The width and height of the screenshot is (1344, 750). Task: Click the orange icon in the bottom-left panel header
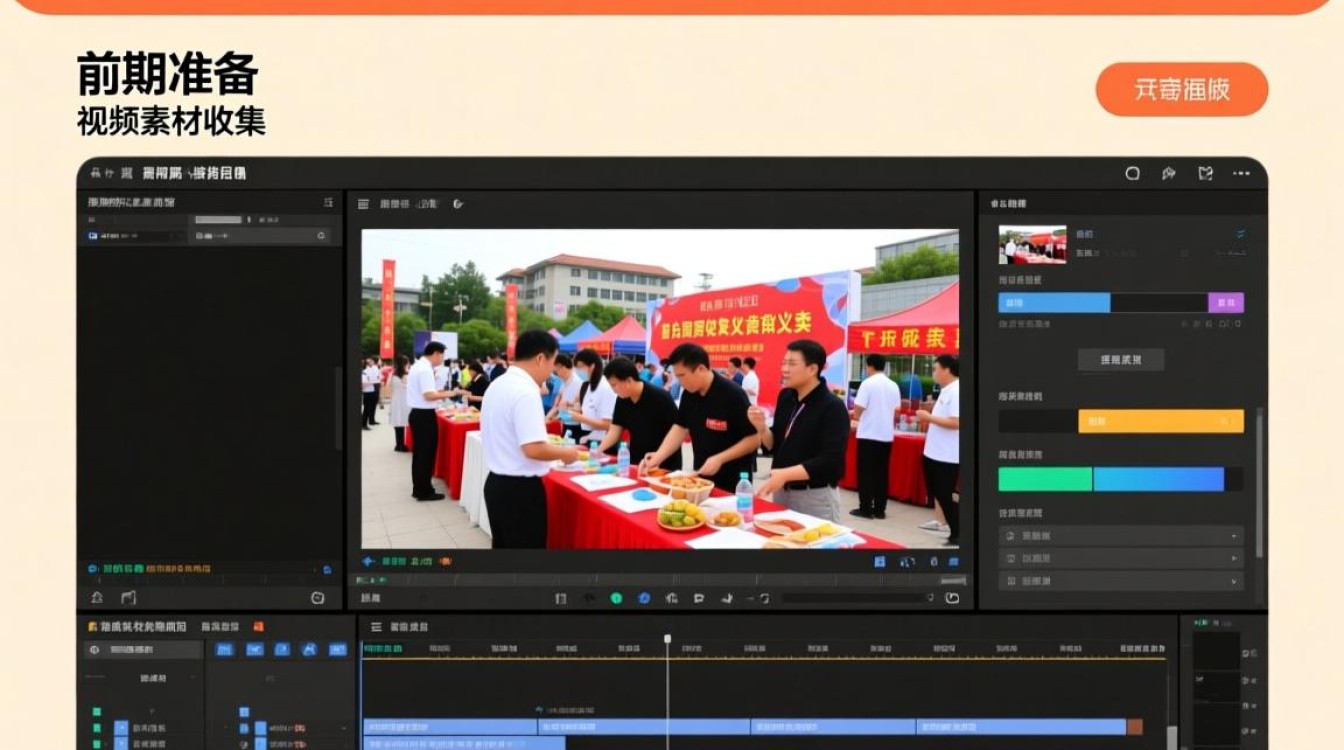tap(258, 626)
